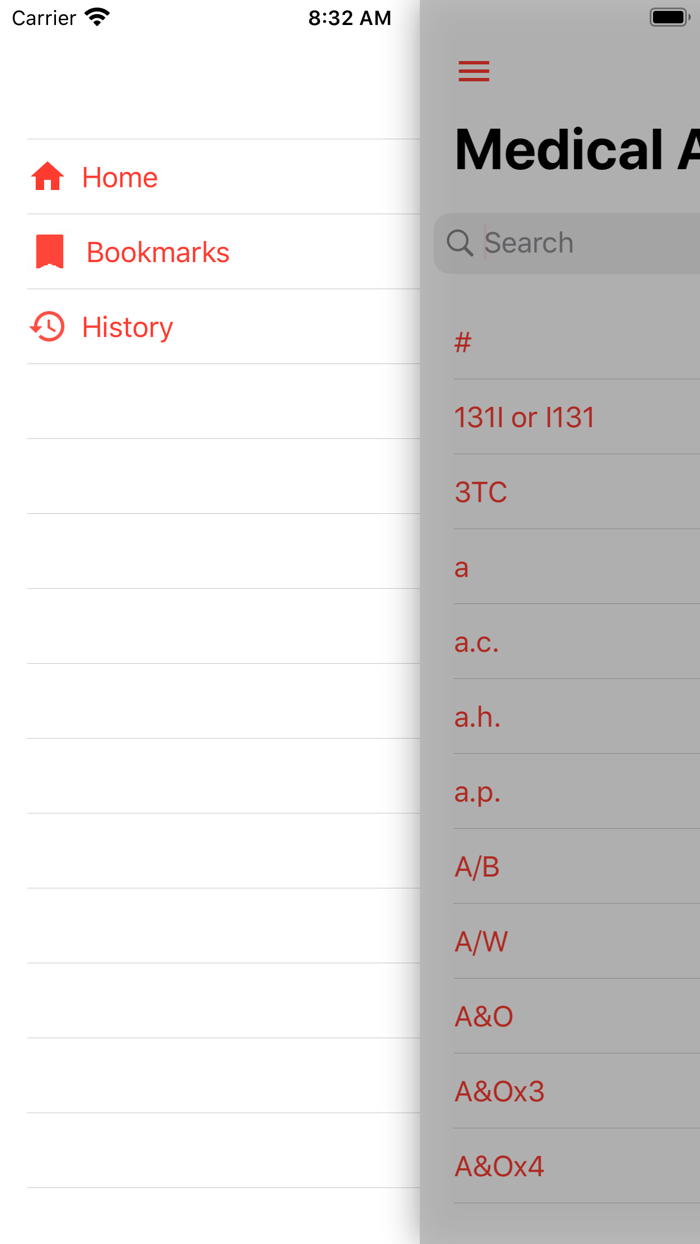Select the a.c. abbreviation
This screenshot has width=700, height=1244.
click(x=477, y=642)
